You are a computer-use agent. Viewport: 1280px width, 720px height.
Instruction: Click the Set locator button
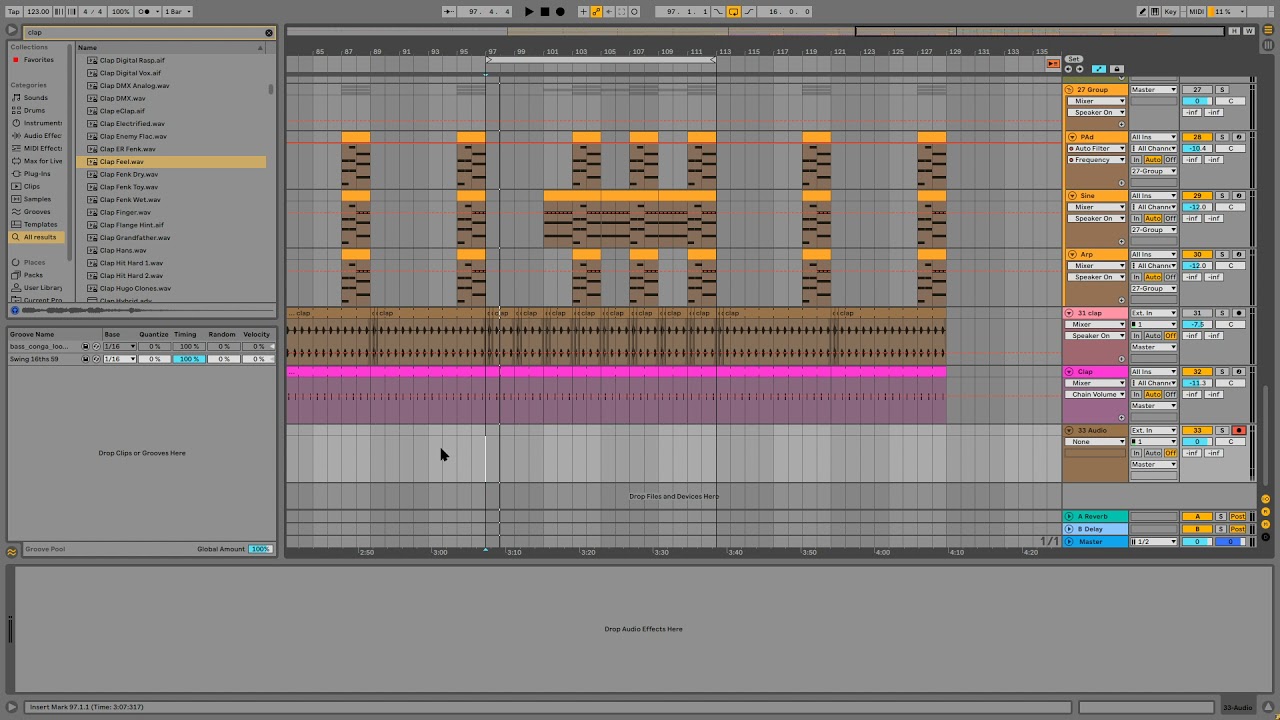tap(1074, 59)
